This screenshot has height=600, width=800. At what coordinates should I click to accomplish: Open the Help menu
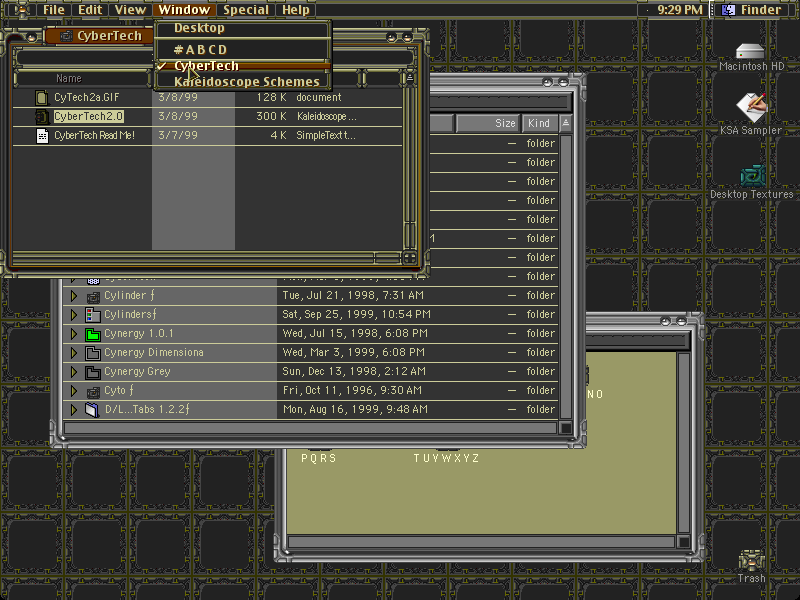click(296, 10)
